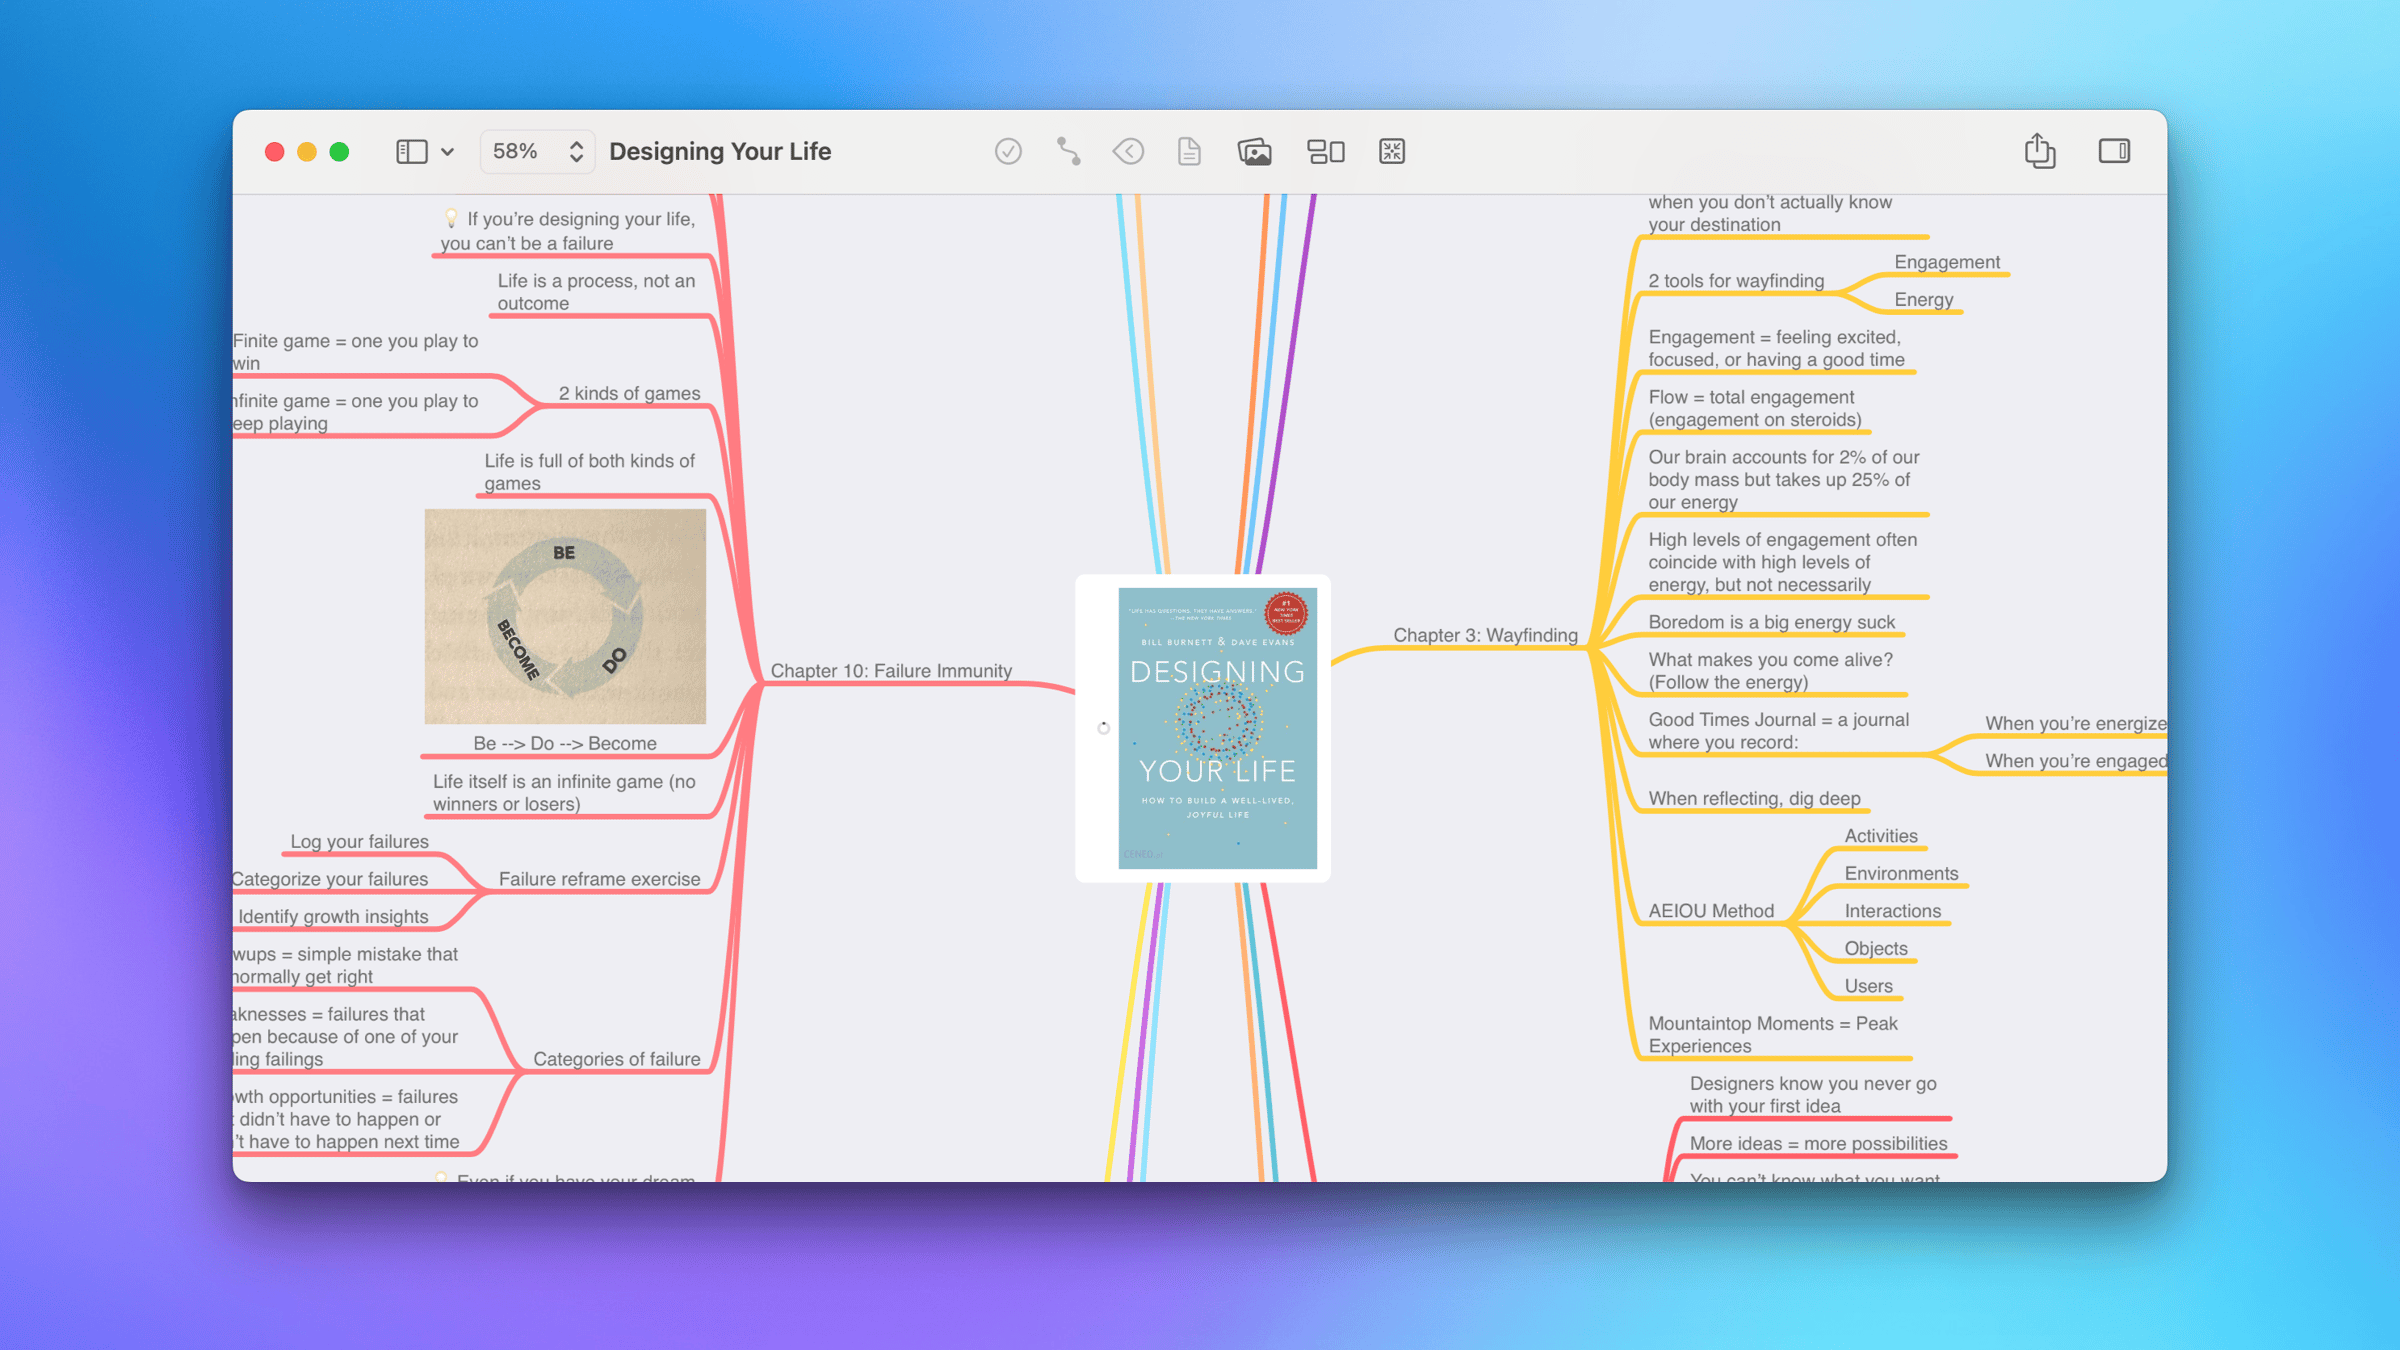Click the insert image toolbar icon

click(1254, 151)
